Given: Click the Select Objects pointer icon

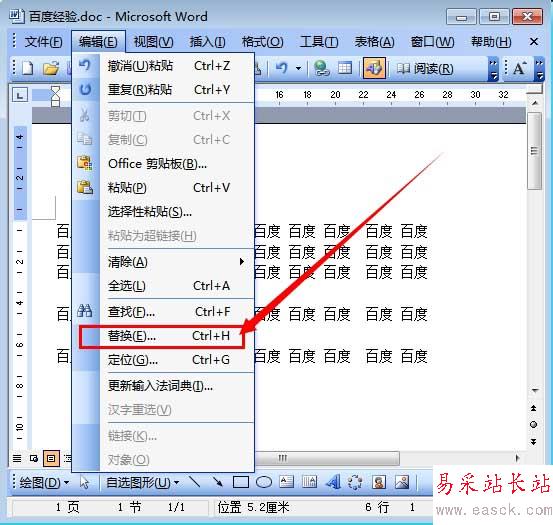Looking at the screenshot, I should tap(84, 482).
